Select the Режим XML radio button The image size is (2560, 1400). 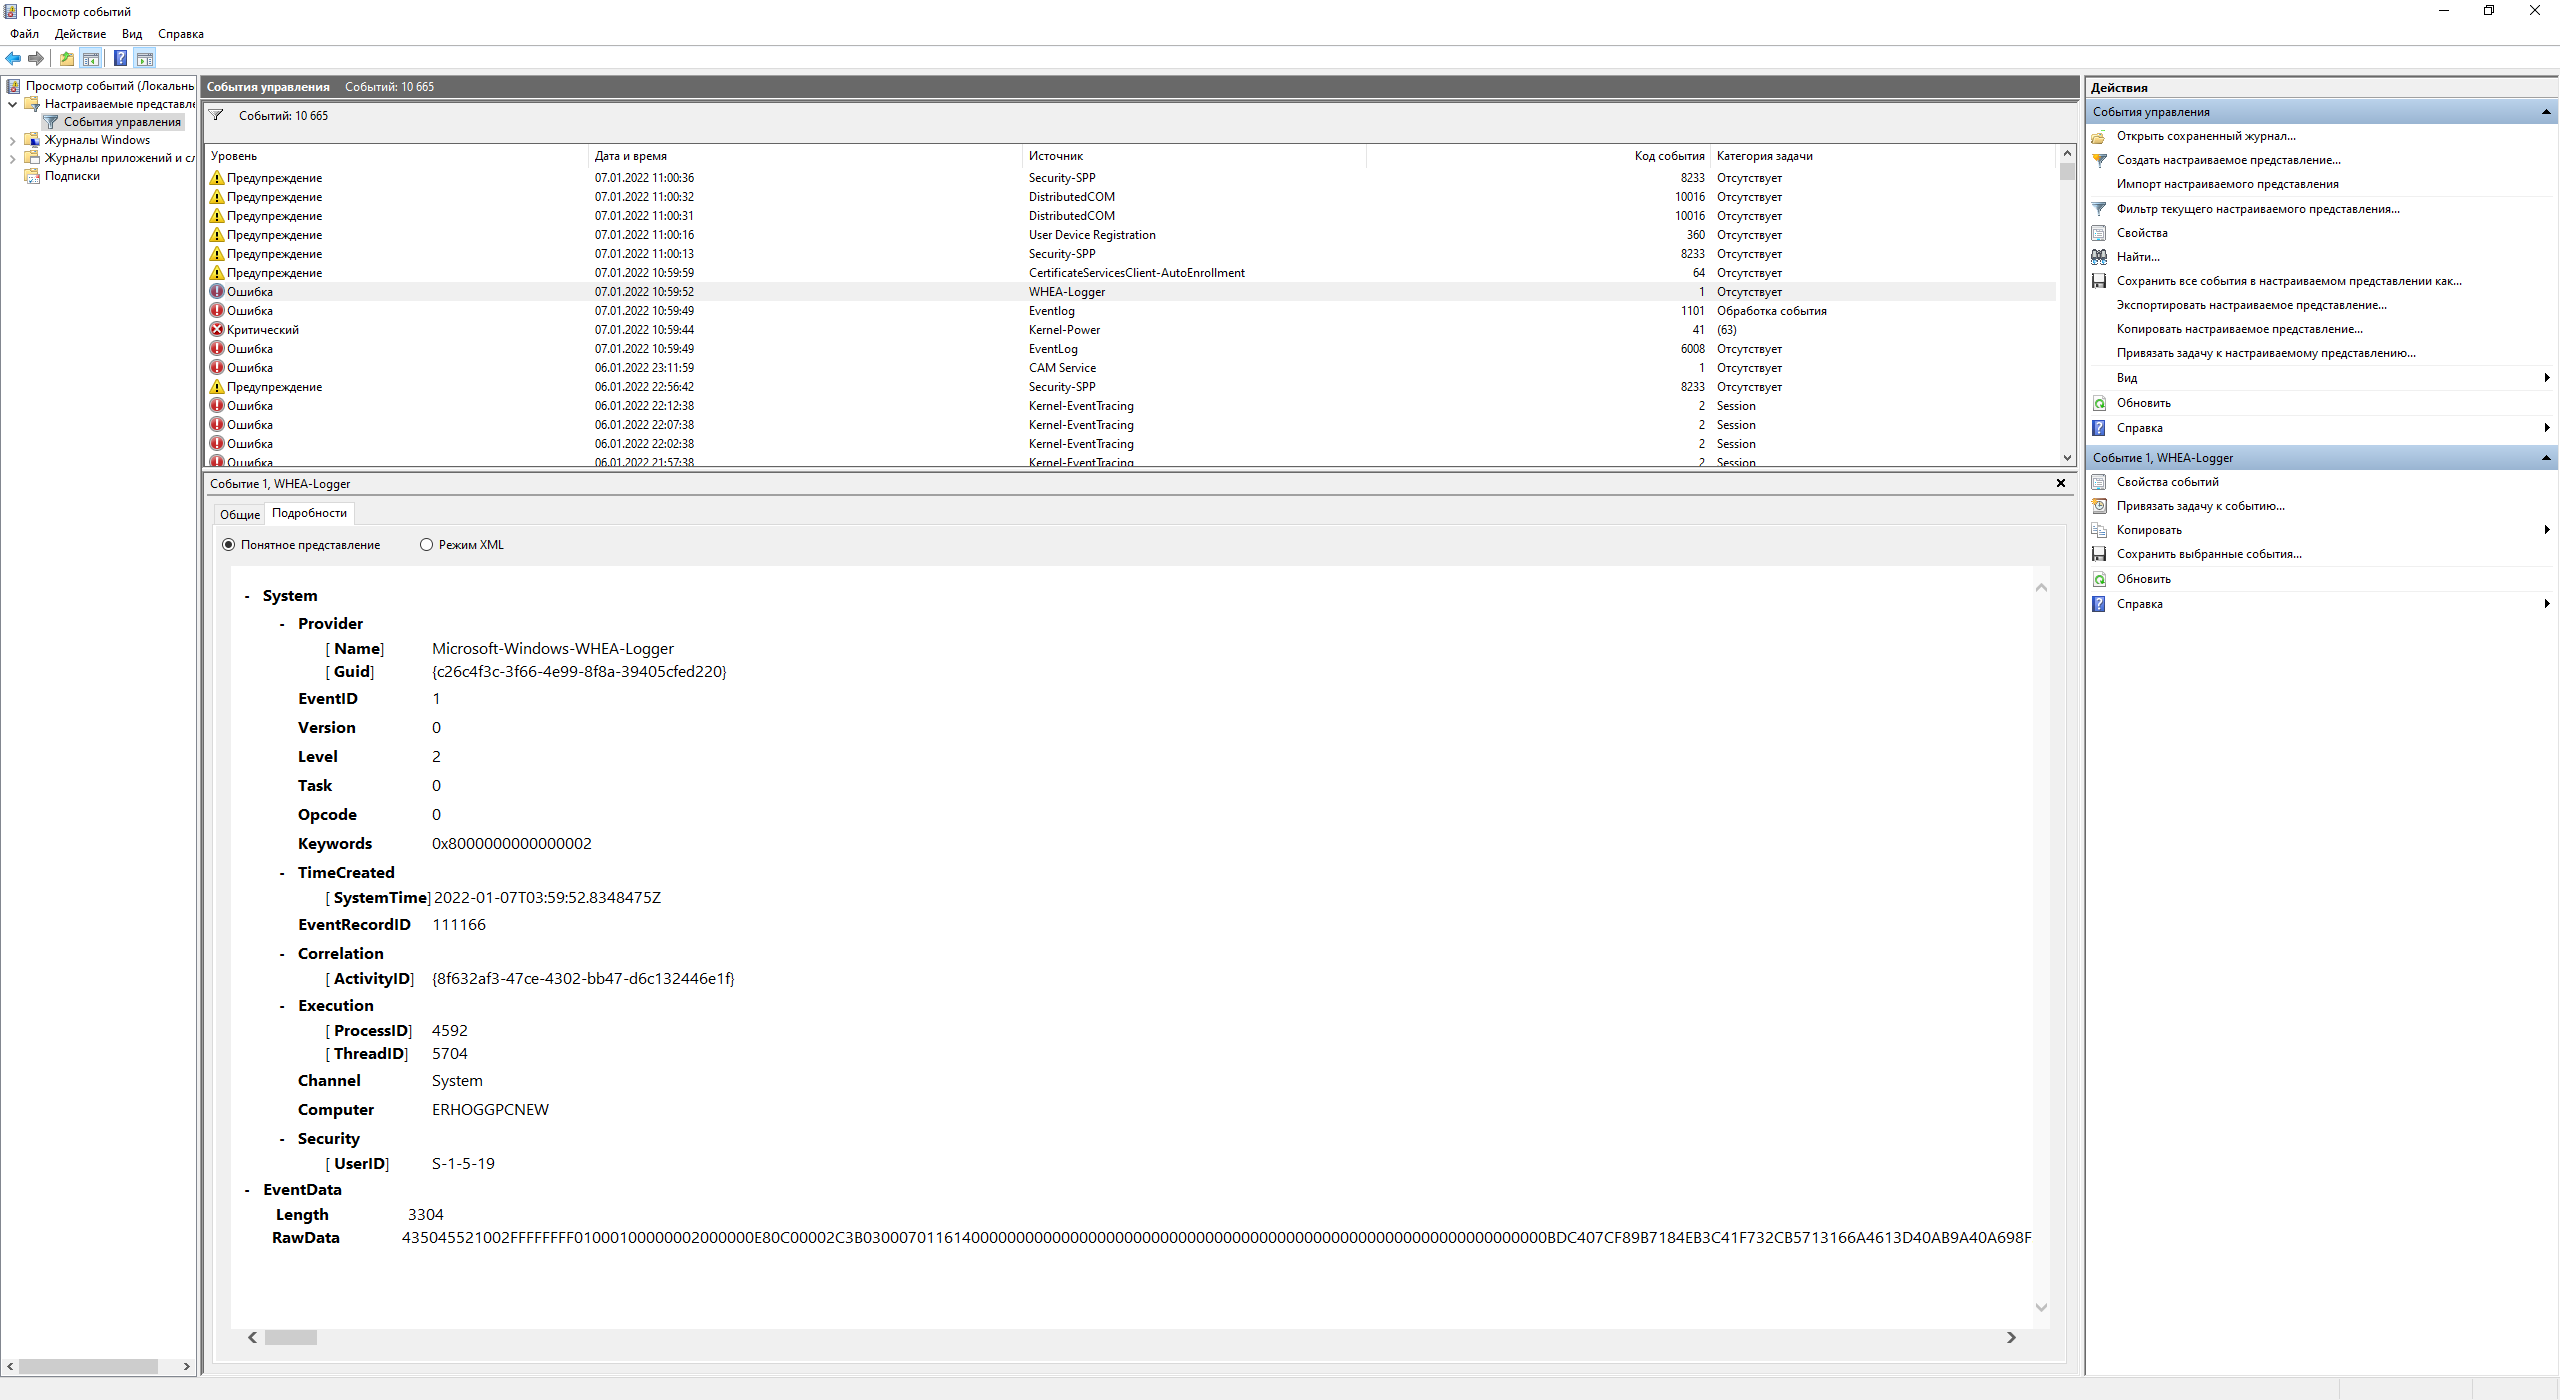point(427,545)
